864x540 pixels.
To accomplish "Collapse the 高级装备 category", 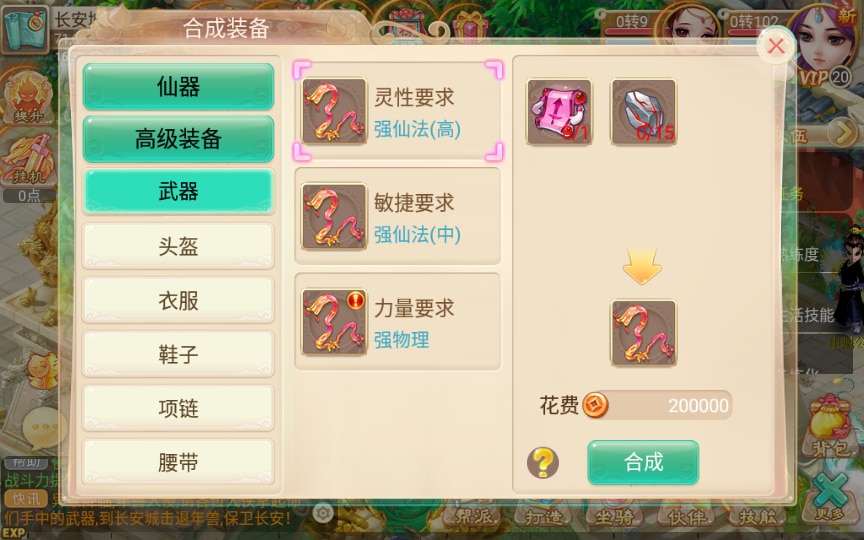I will click(179, 139).
